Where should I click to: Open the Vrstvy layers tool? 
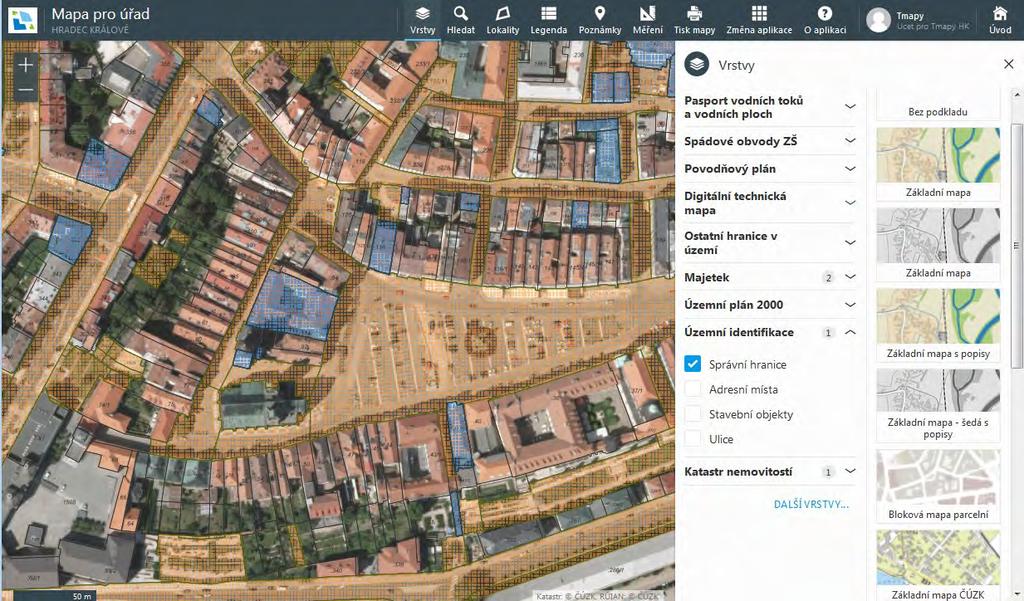[423, 20]
